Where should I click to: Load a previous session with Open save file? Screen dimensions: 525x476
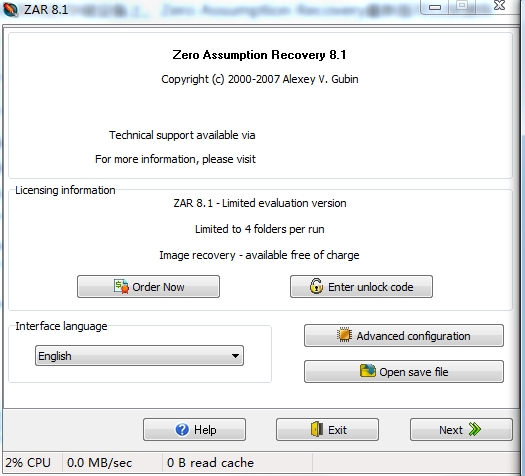click(x=404, y=372)
